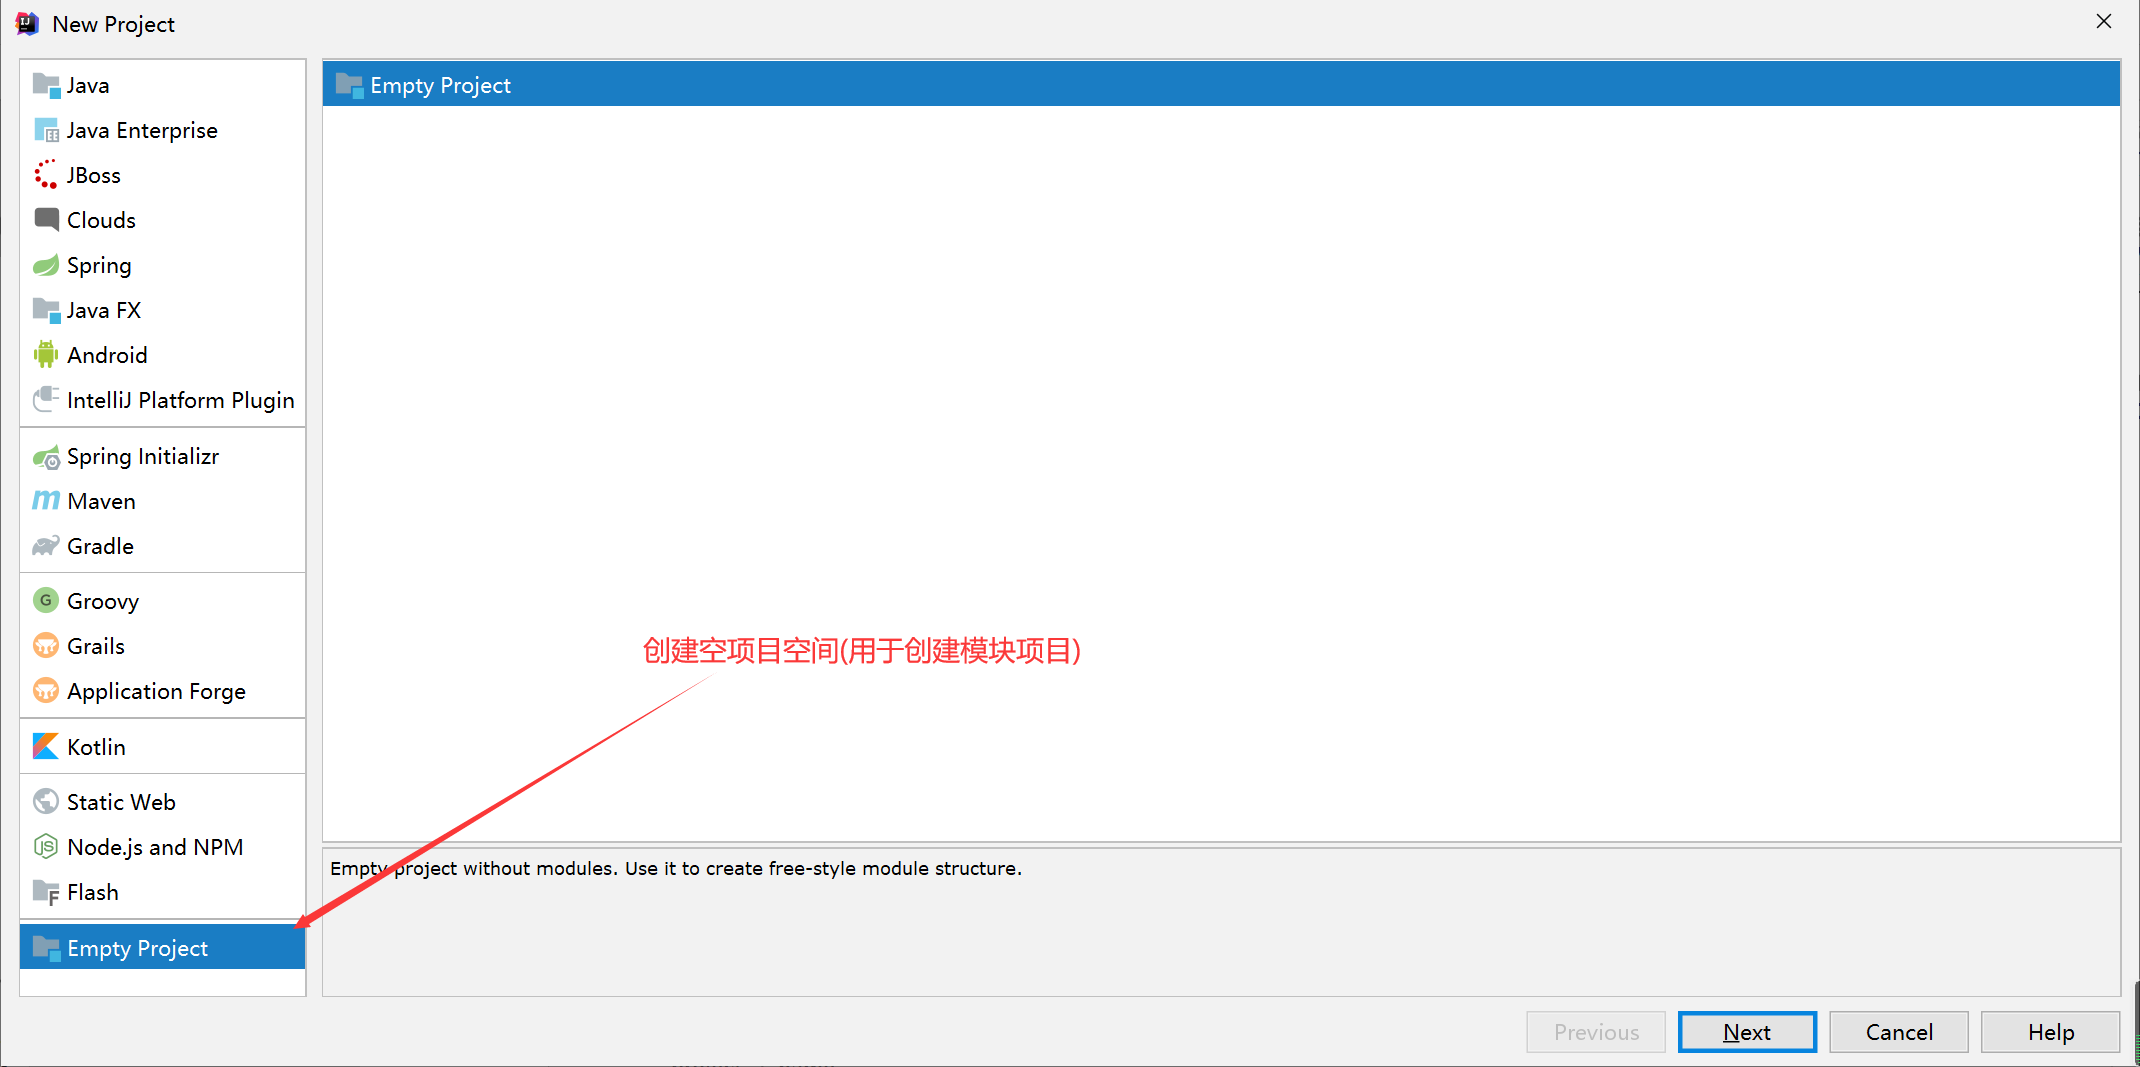The height and width of the screenshot is (1067, 2140).
Task: Click the IntelliJ Platform Plugin icon
Action: (46, 400)
